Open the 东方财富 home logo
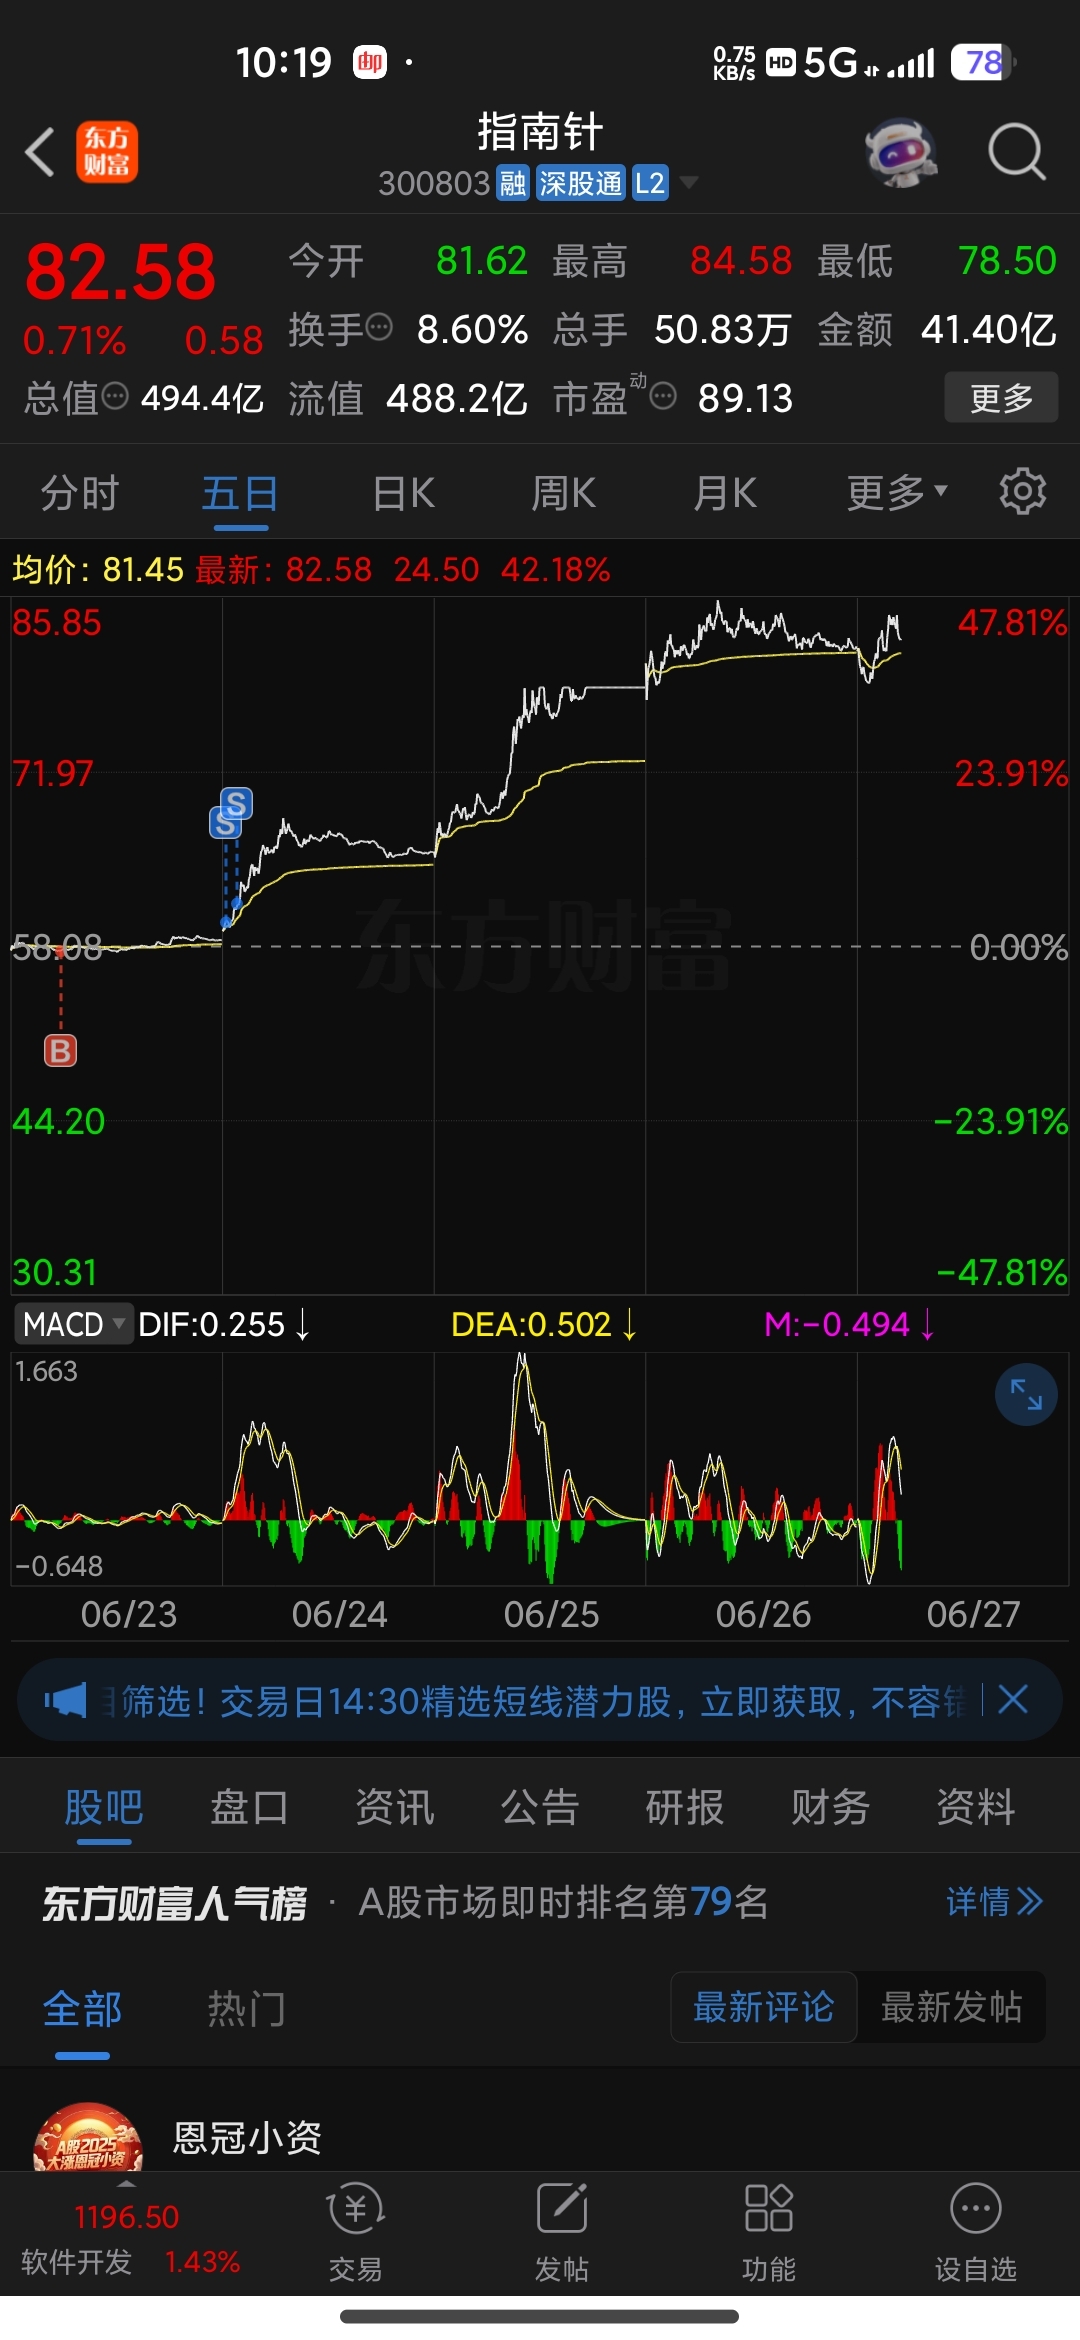1080x2340 pixels. coord(107,152)
